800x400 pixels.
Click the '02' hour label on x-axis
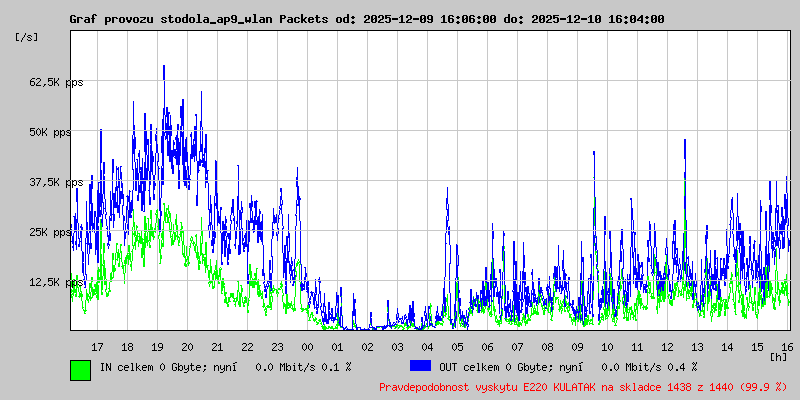click(367, 347)
